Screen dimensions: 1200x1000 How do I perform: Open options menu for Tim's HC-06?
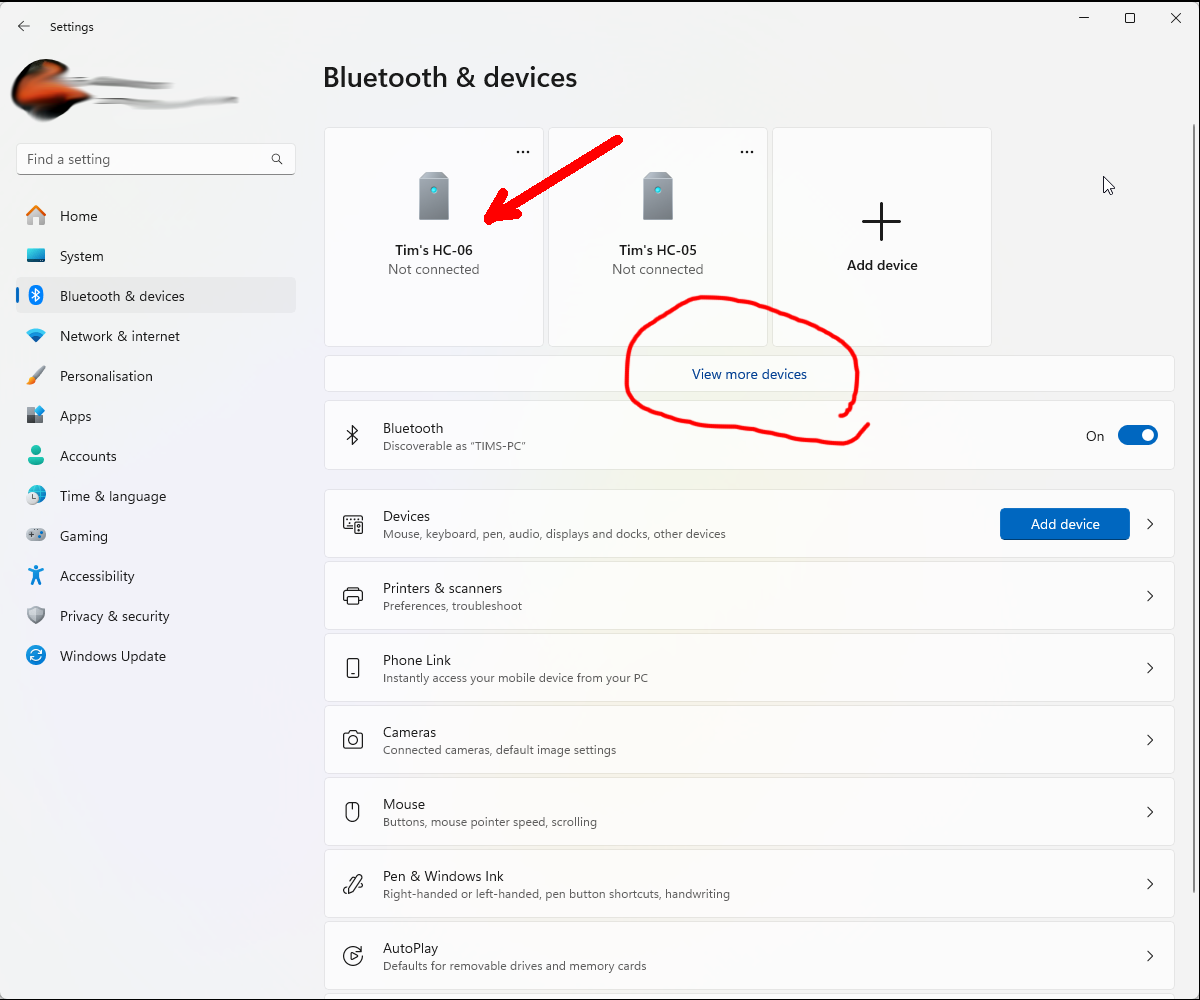point(523,151)
